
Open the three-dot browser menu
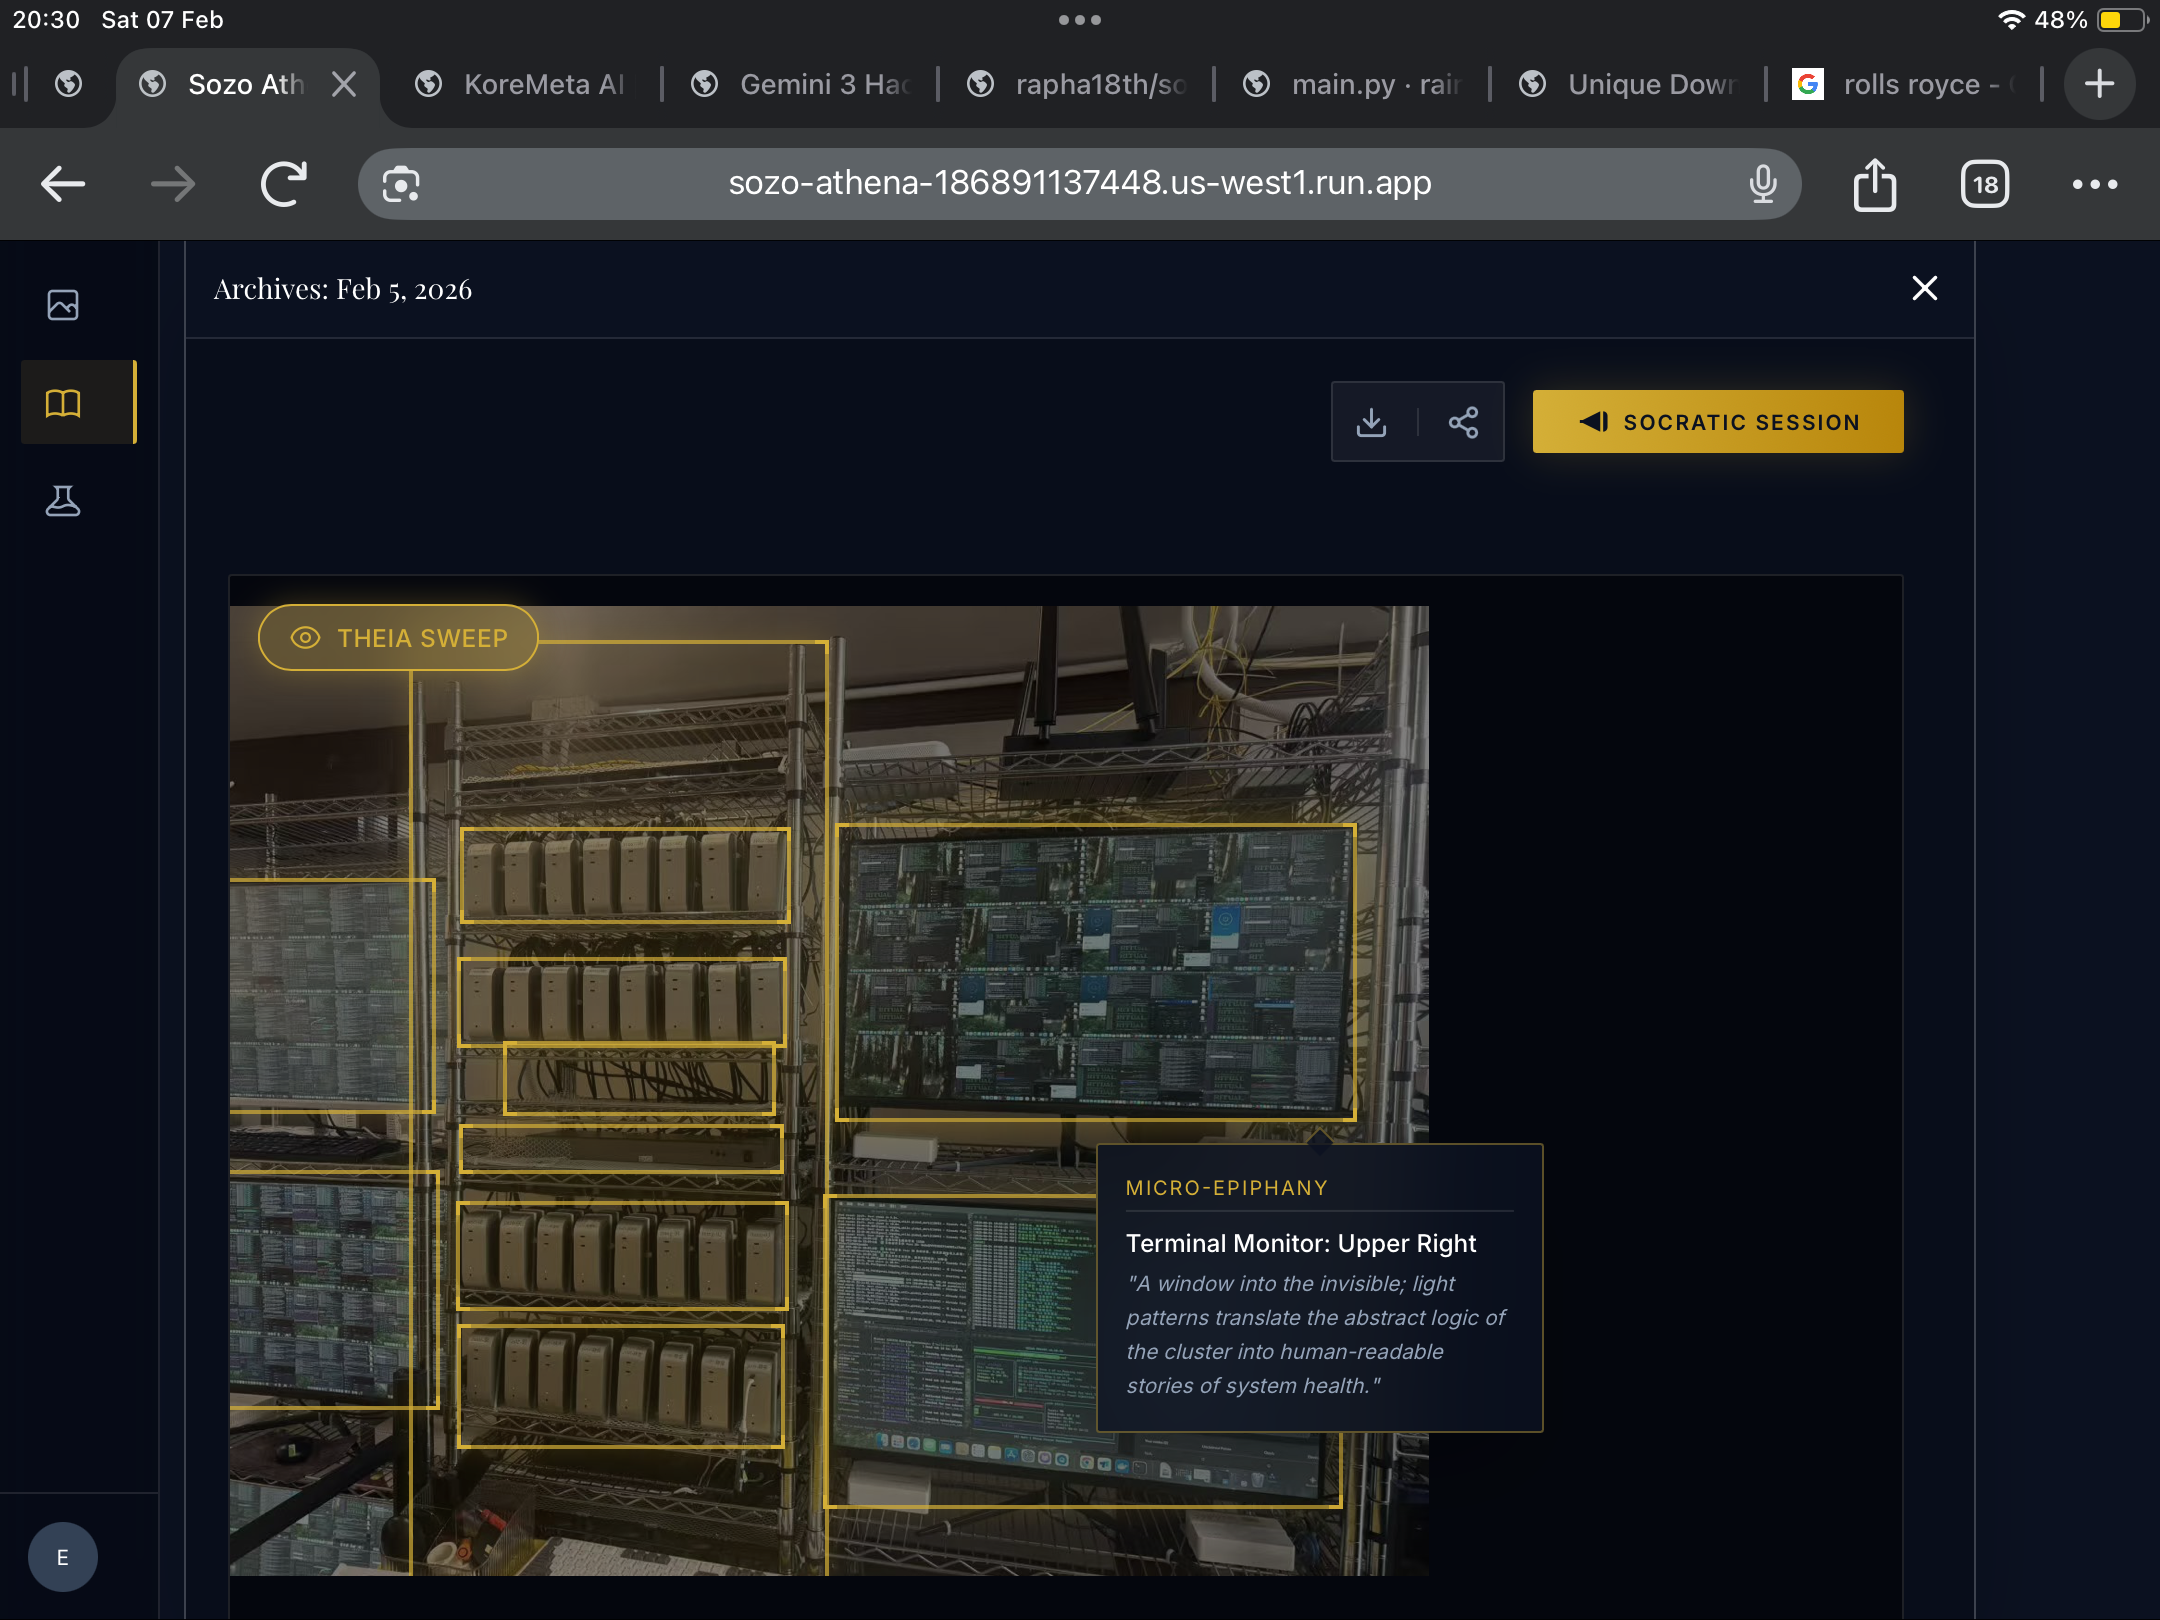(x=2094, y=185)
